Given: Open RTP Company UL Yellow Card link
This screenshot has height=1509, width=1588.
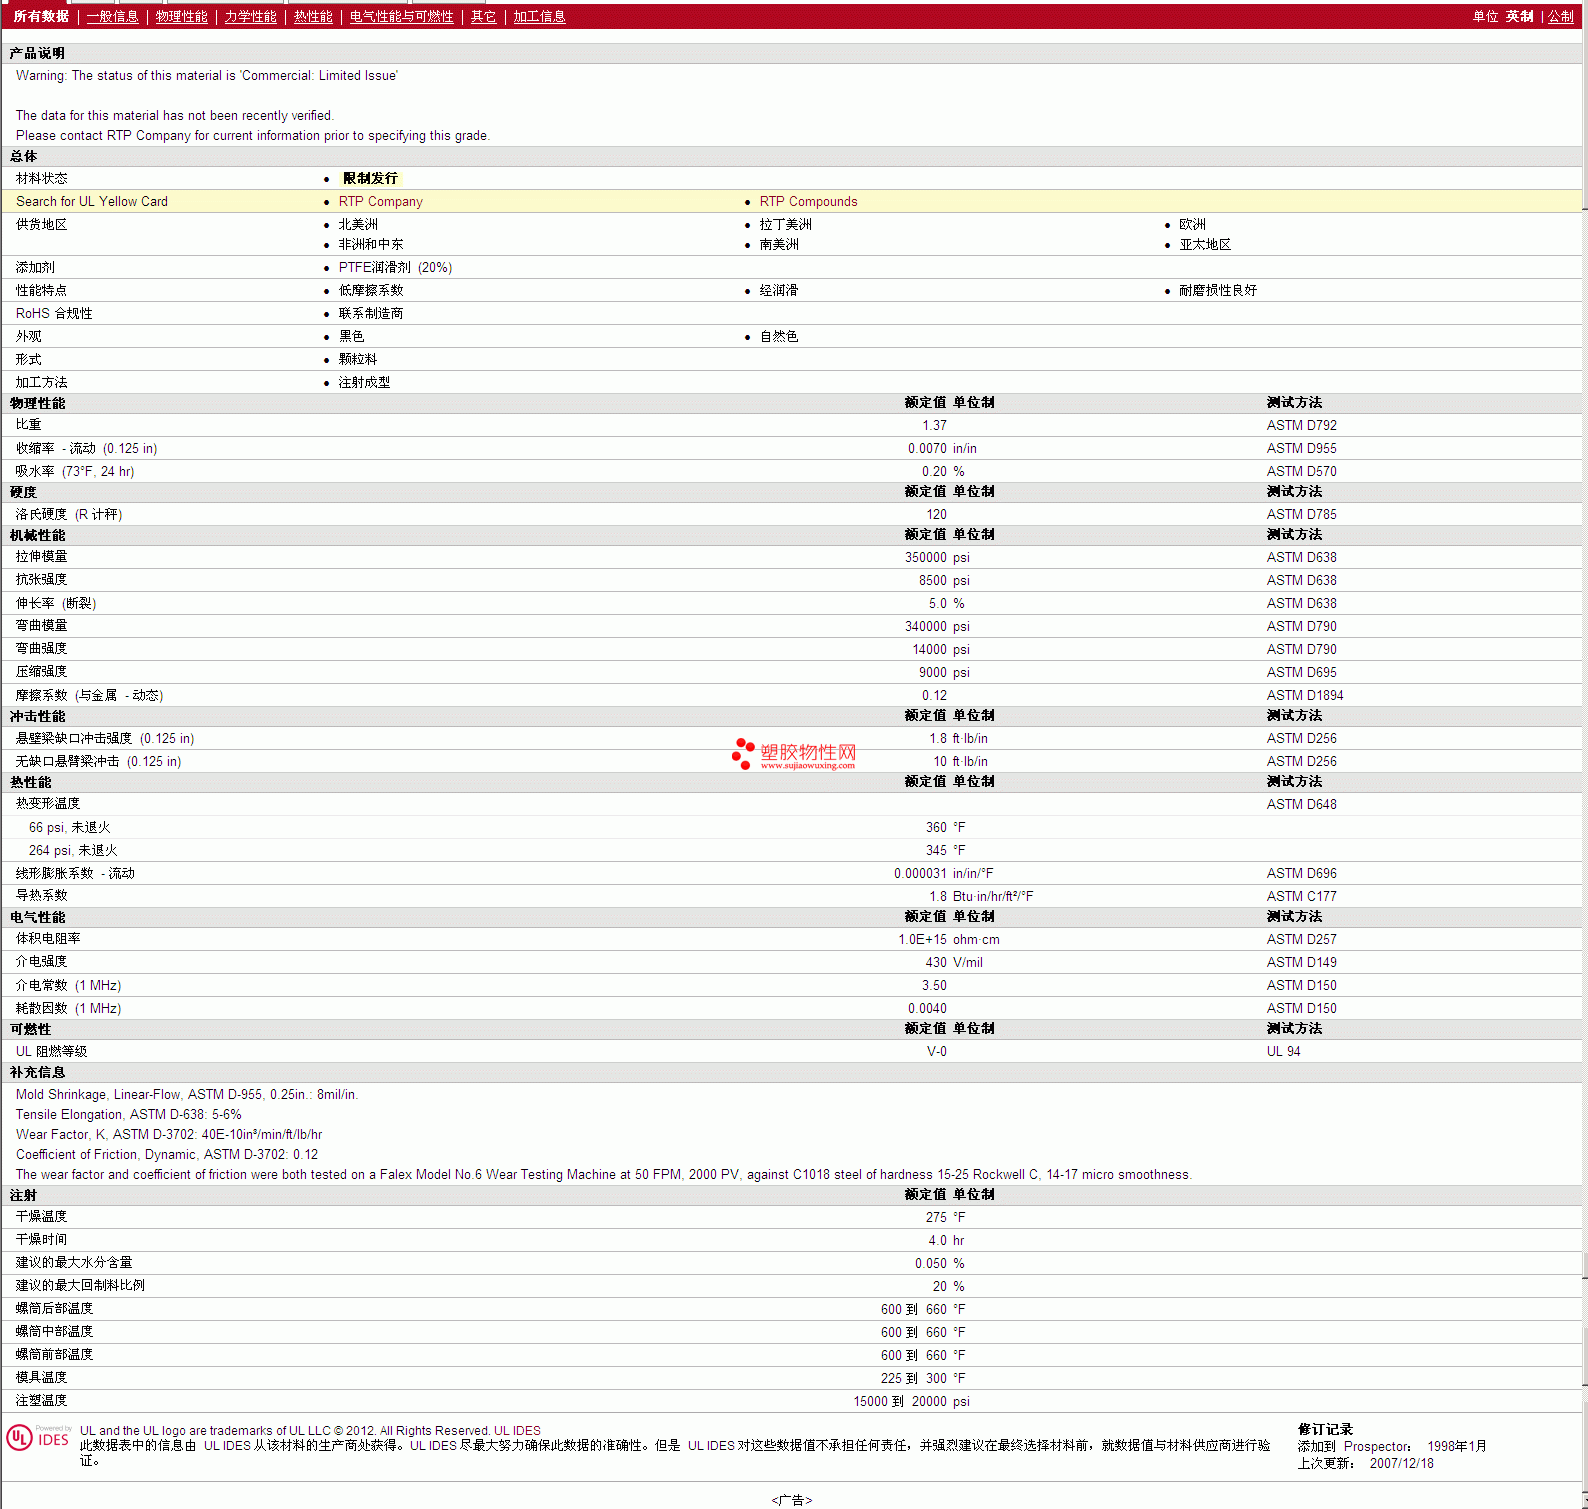Looking at the screenshot, I should pyautogui.click(x=380, y=202).
